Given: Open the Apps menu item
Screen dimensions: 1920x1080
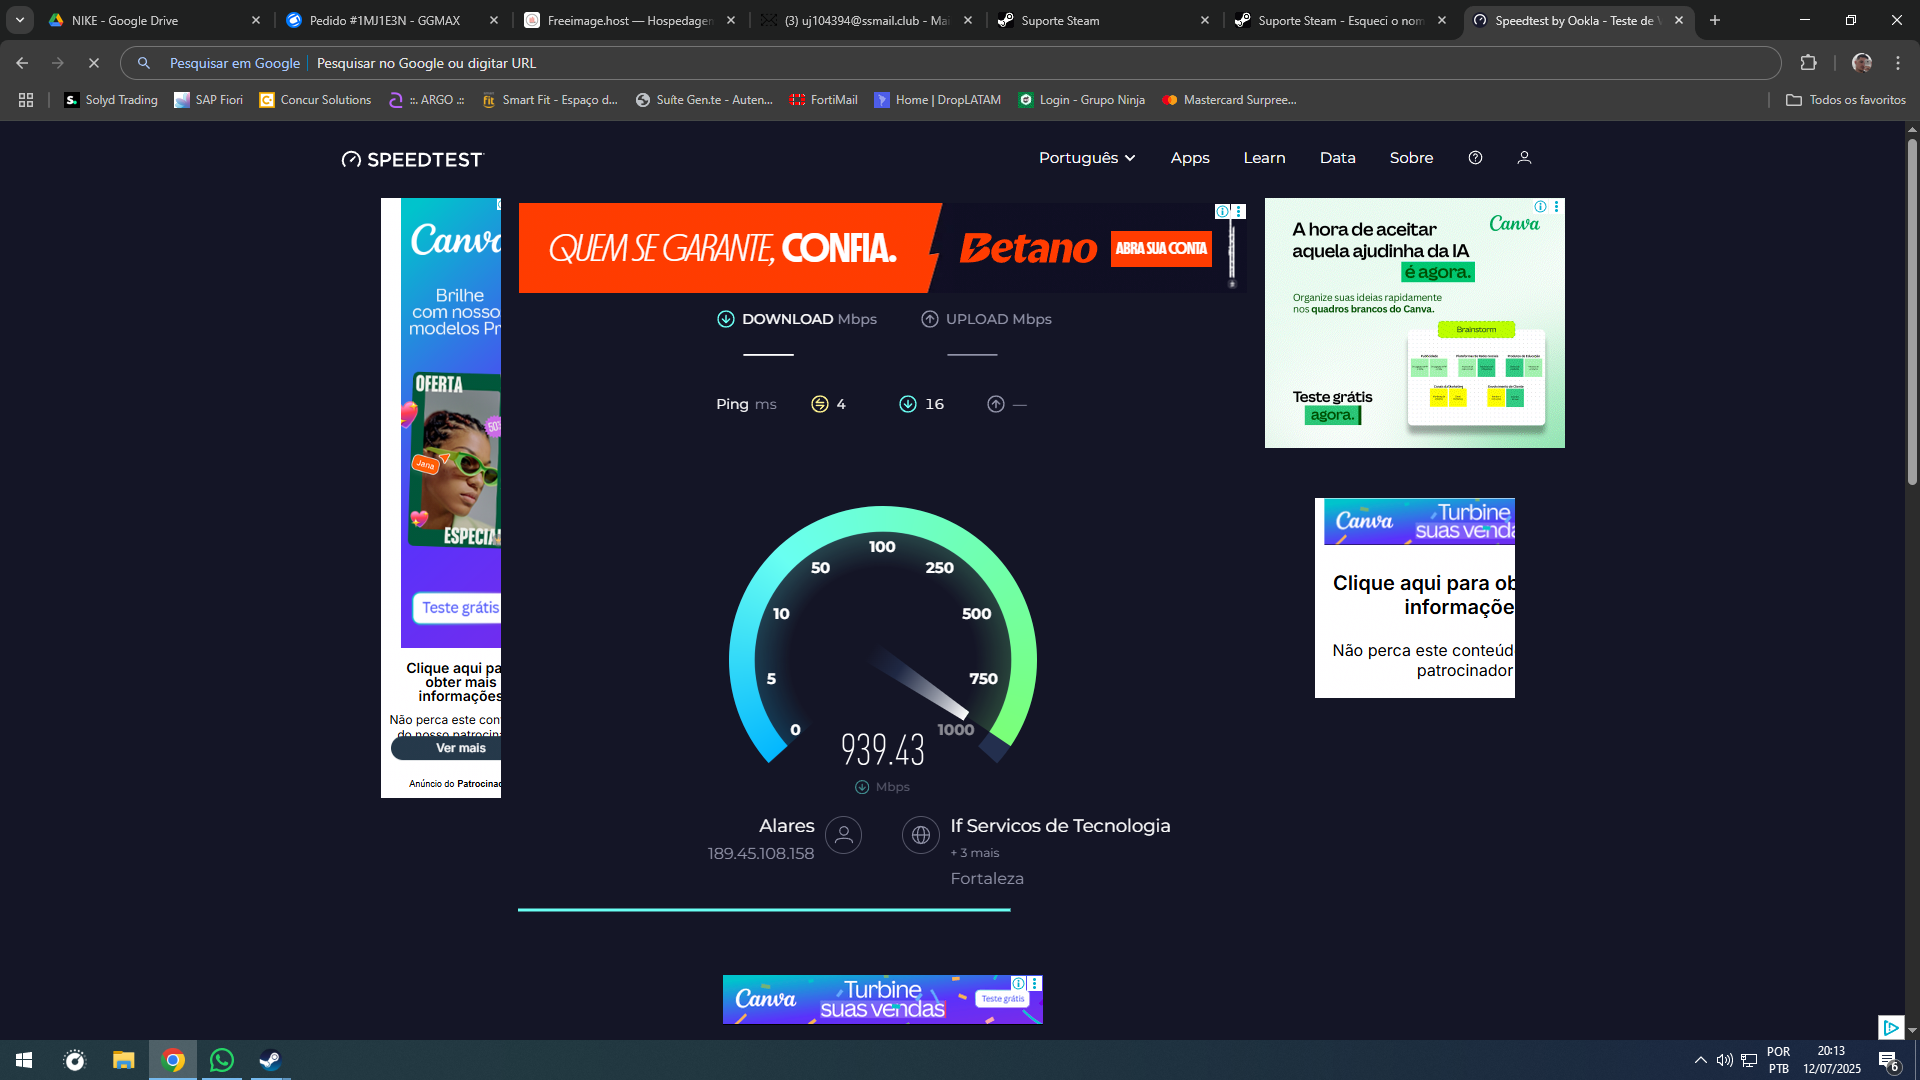Looking at the screenshot, I should (1190, 158).
